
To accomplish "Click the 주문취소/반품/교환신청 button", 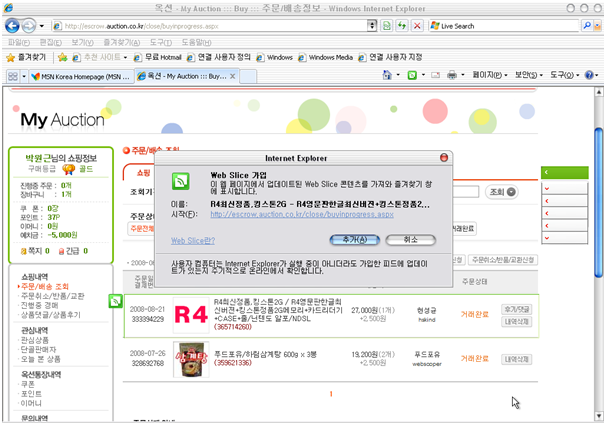I will pos(502,260).
